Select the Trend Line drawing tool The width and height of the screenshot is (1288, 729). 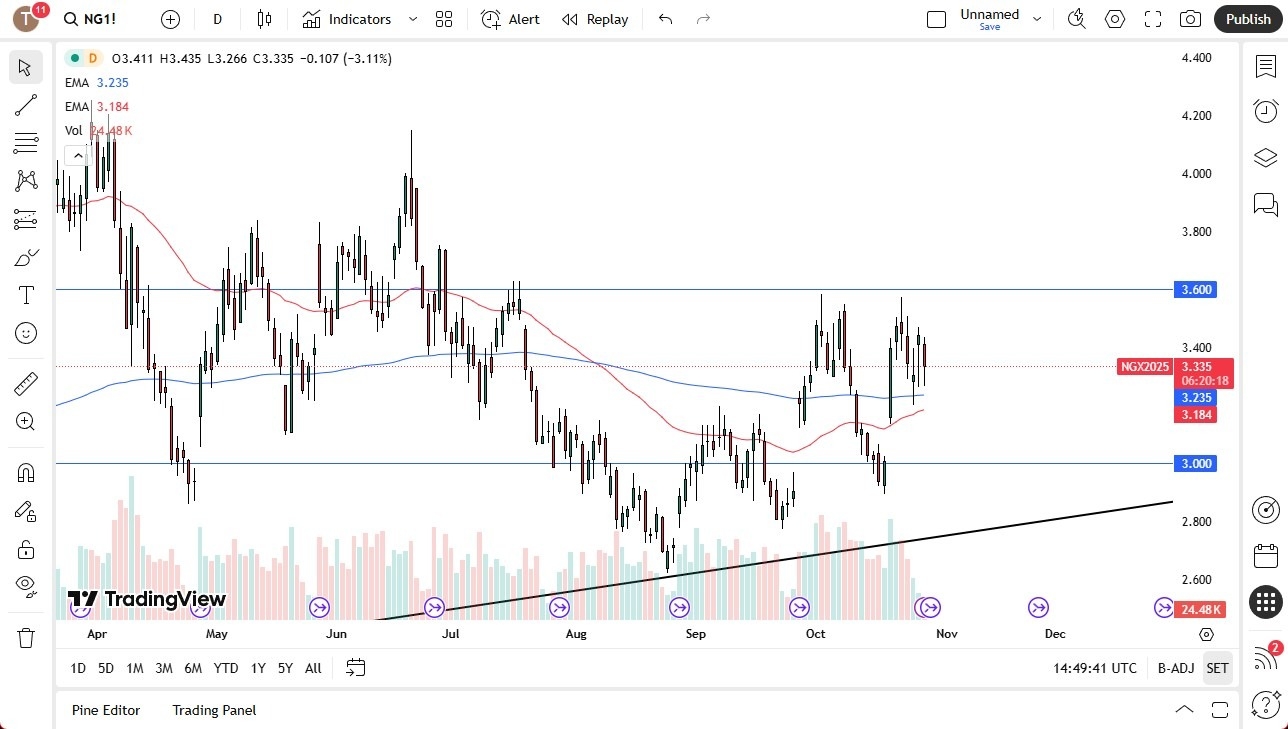(26, 105)
